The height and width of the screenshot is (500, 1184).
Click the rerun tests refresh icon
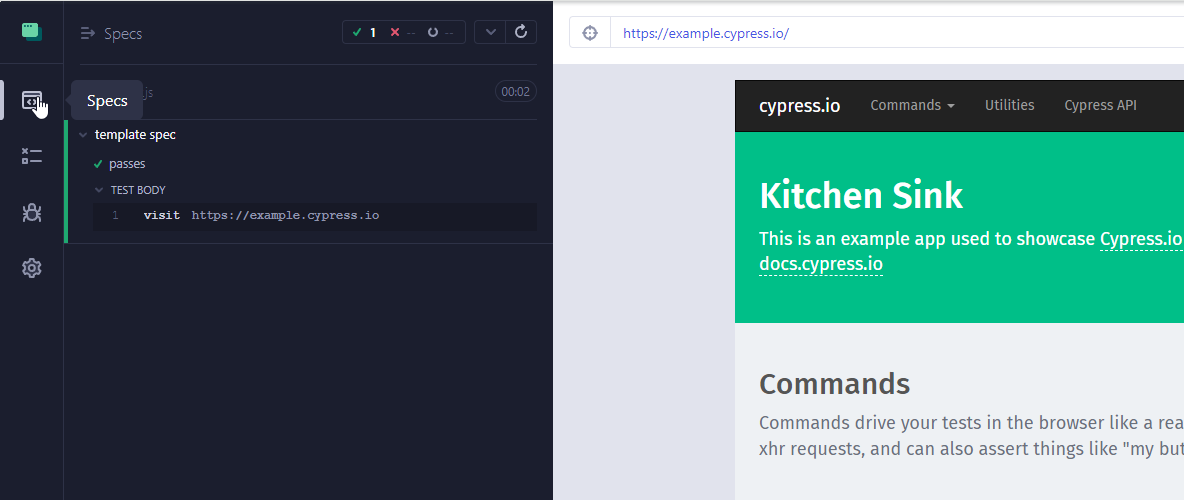[521, 32]
